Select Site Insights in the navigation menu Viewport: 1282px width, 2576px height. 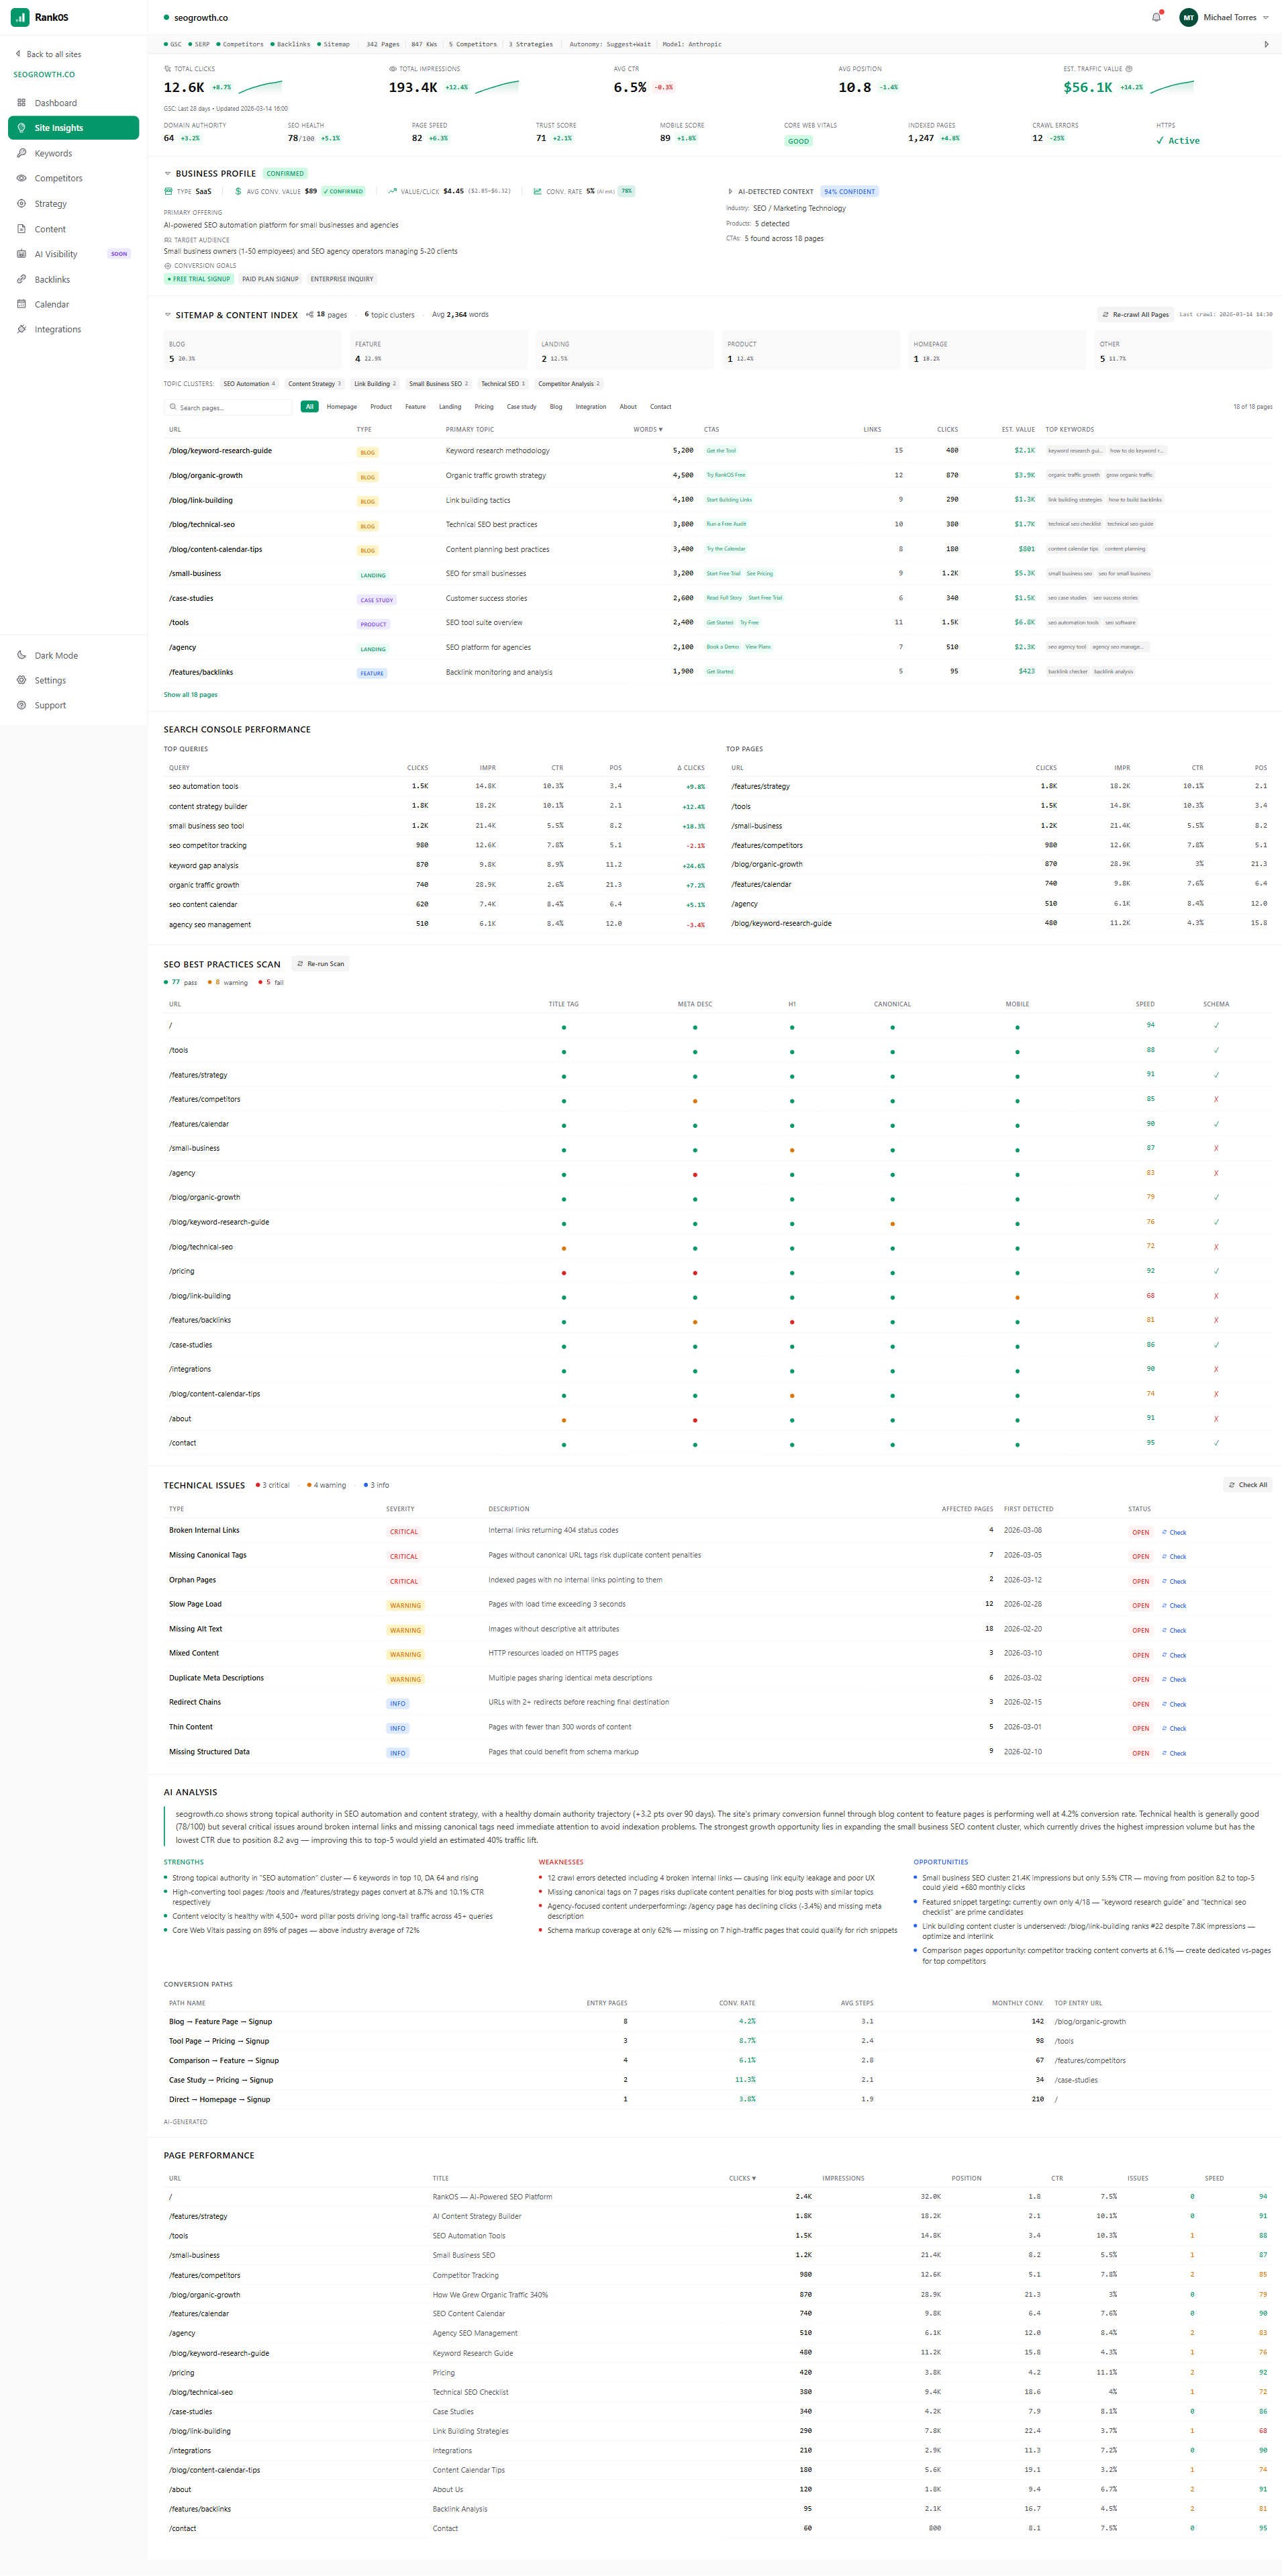[x=58, y=128]
